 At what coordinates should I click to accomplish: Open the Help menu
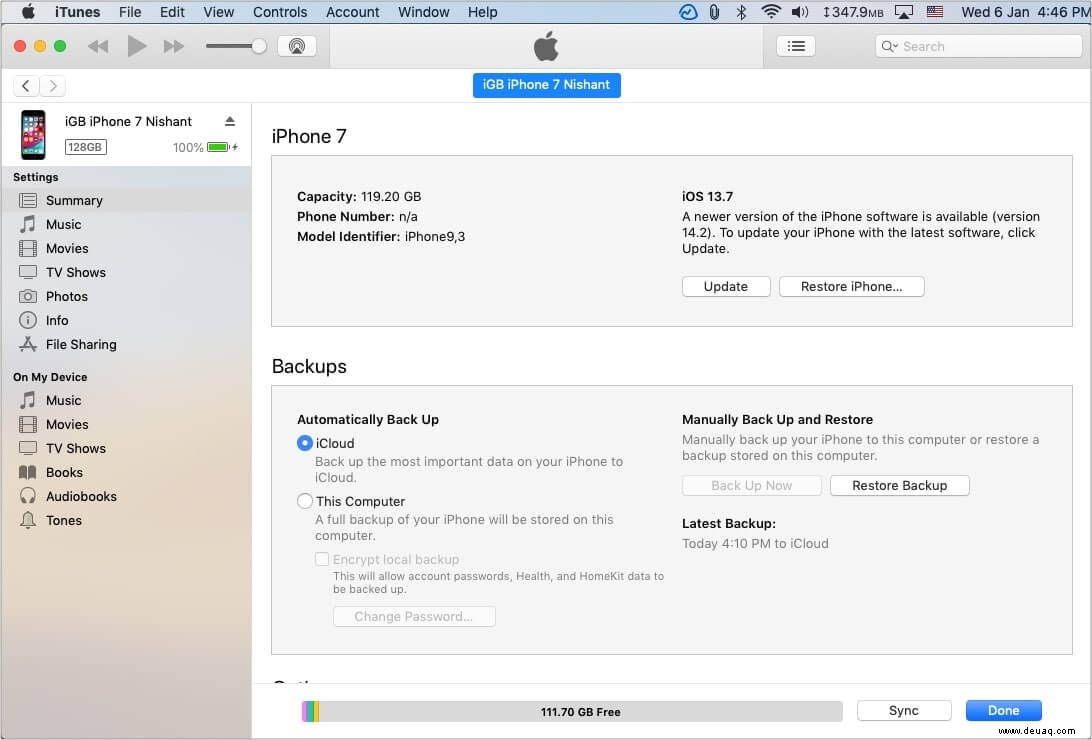(483, 12)
